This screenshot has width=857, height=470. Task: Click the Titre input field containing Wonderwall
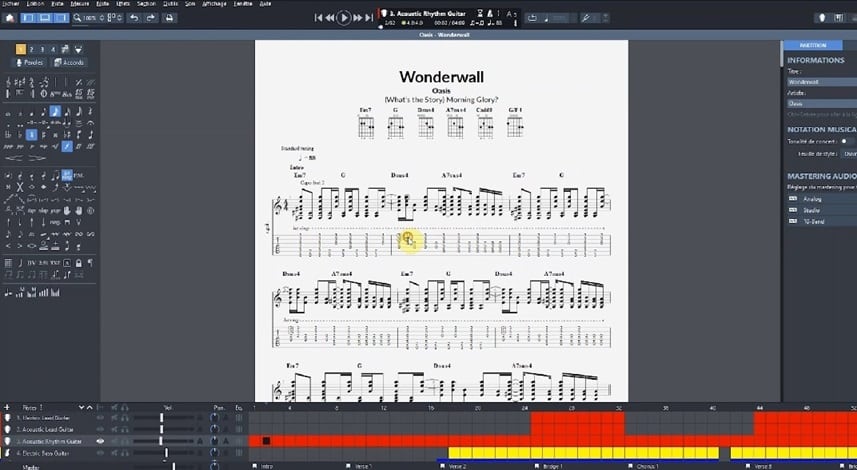822,81
